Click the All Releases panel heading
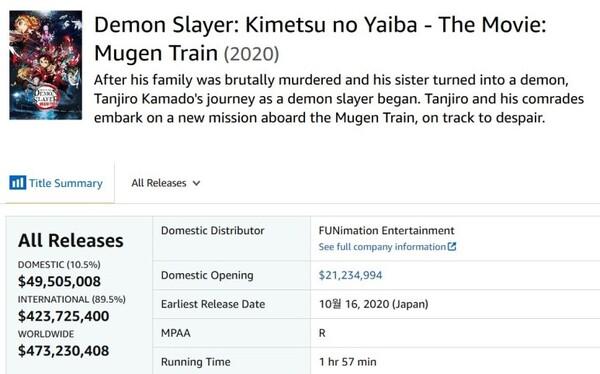600x374 pixels. click(x=71, y=240)
